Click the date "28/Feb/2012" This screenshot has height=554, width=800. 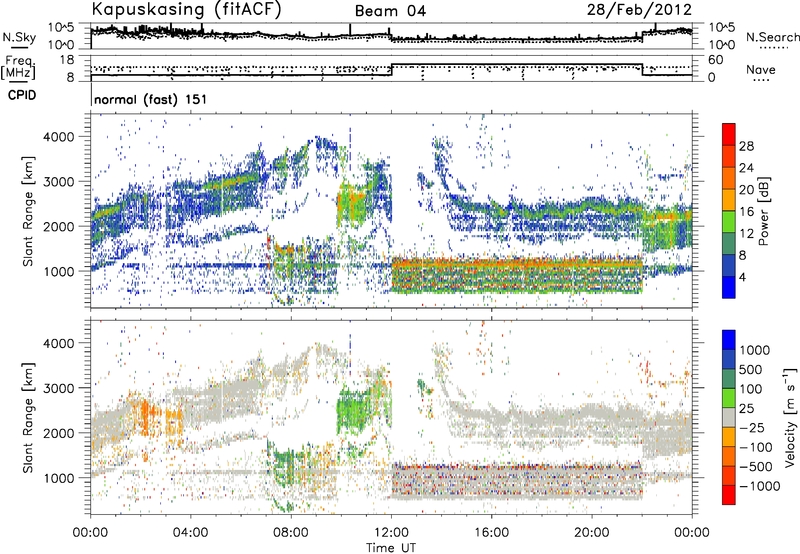pyautogui.click(x=639, y=9)
